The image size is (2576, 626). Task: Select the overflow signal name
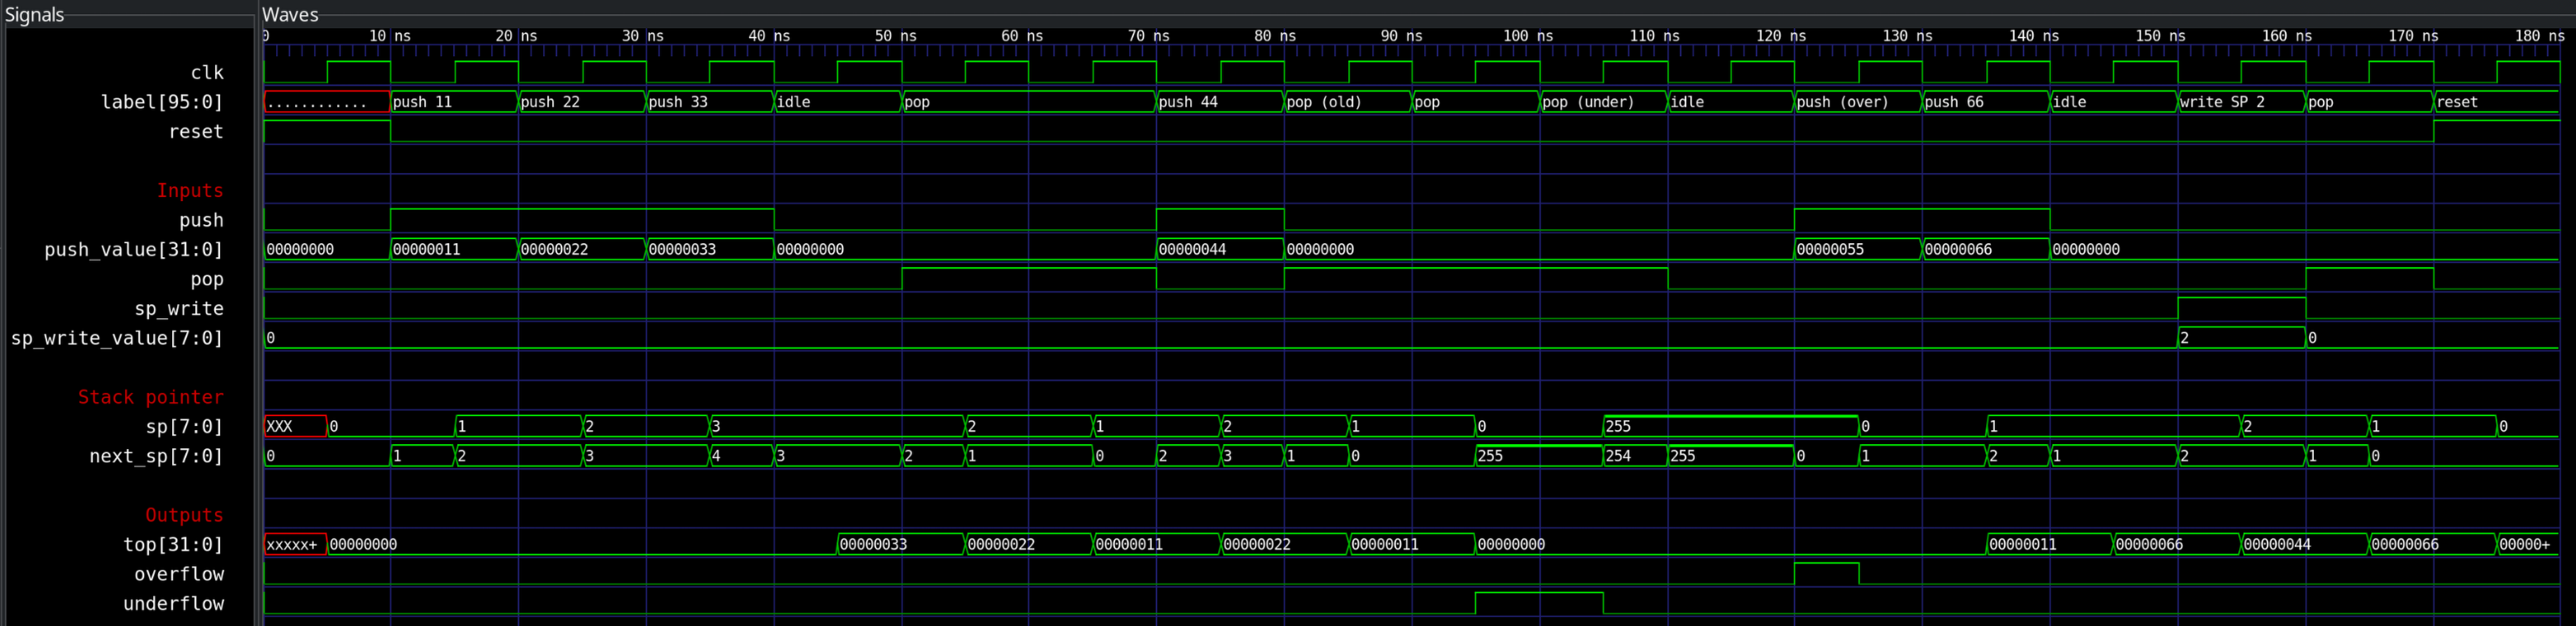pos(179,574)
